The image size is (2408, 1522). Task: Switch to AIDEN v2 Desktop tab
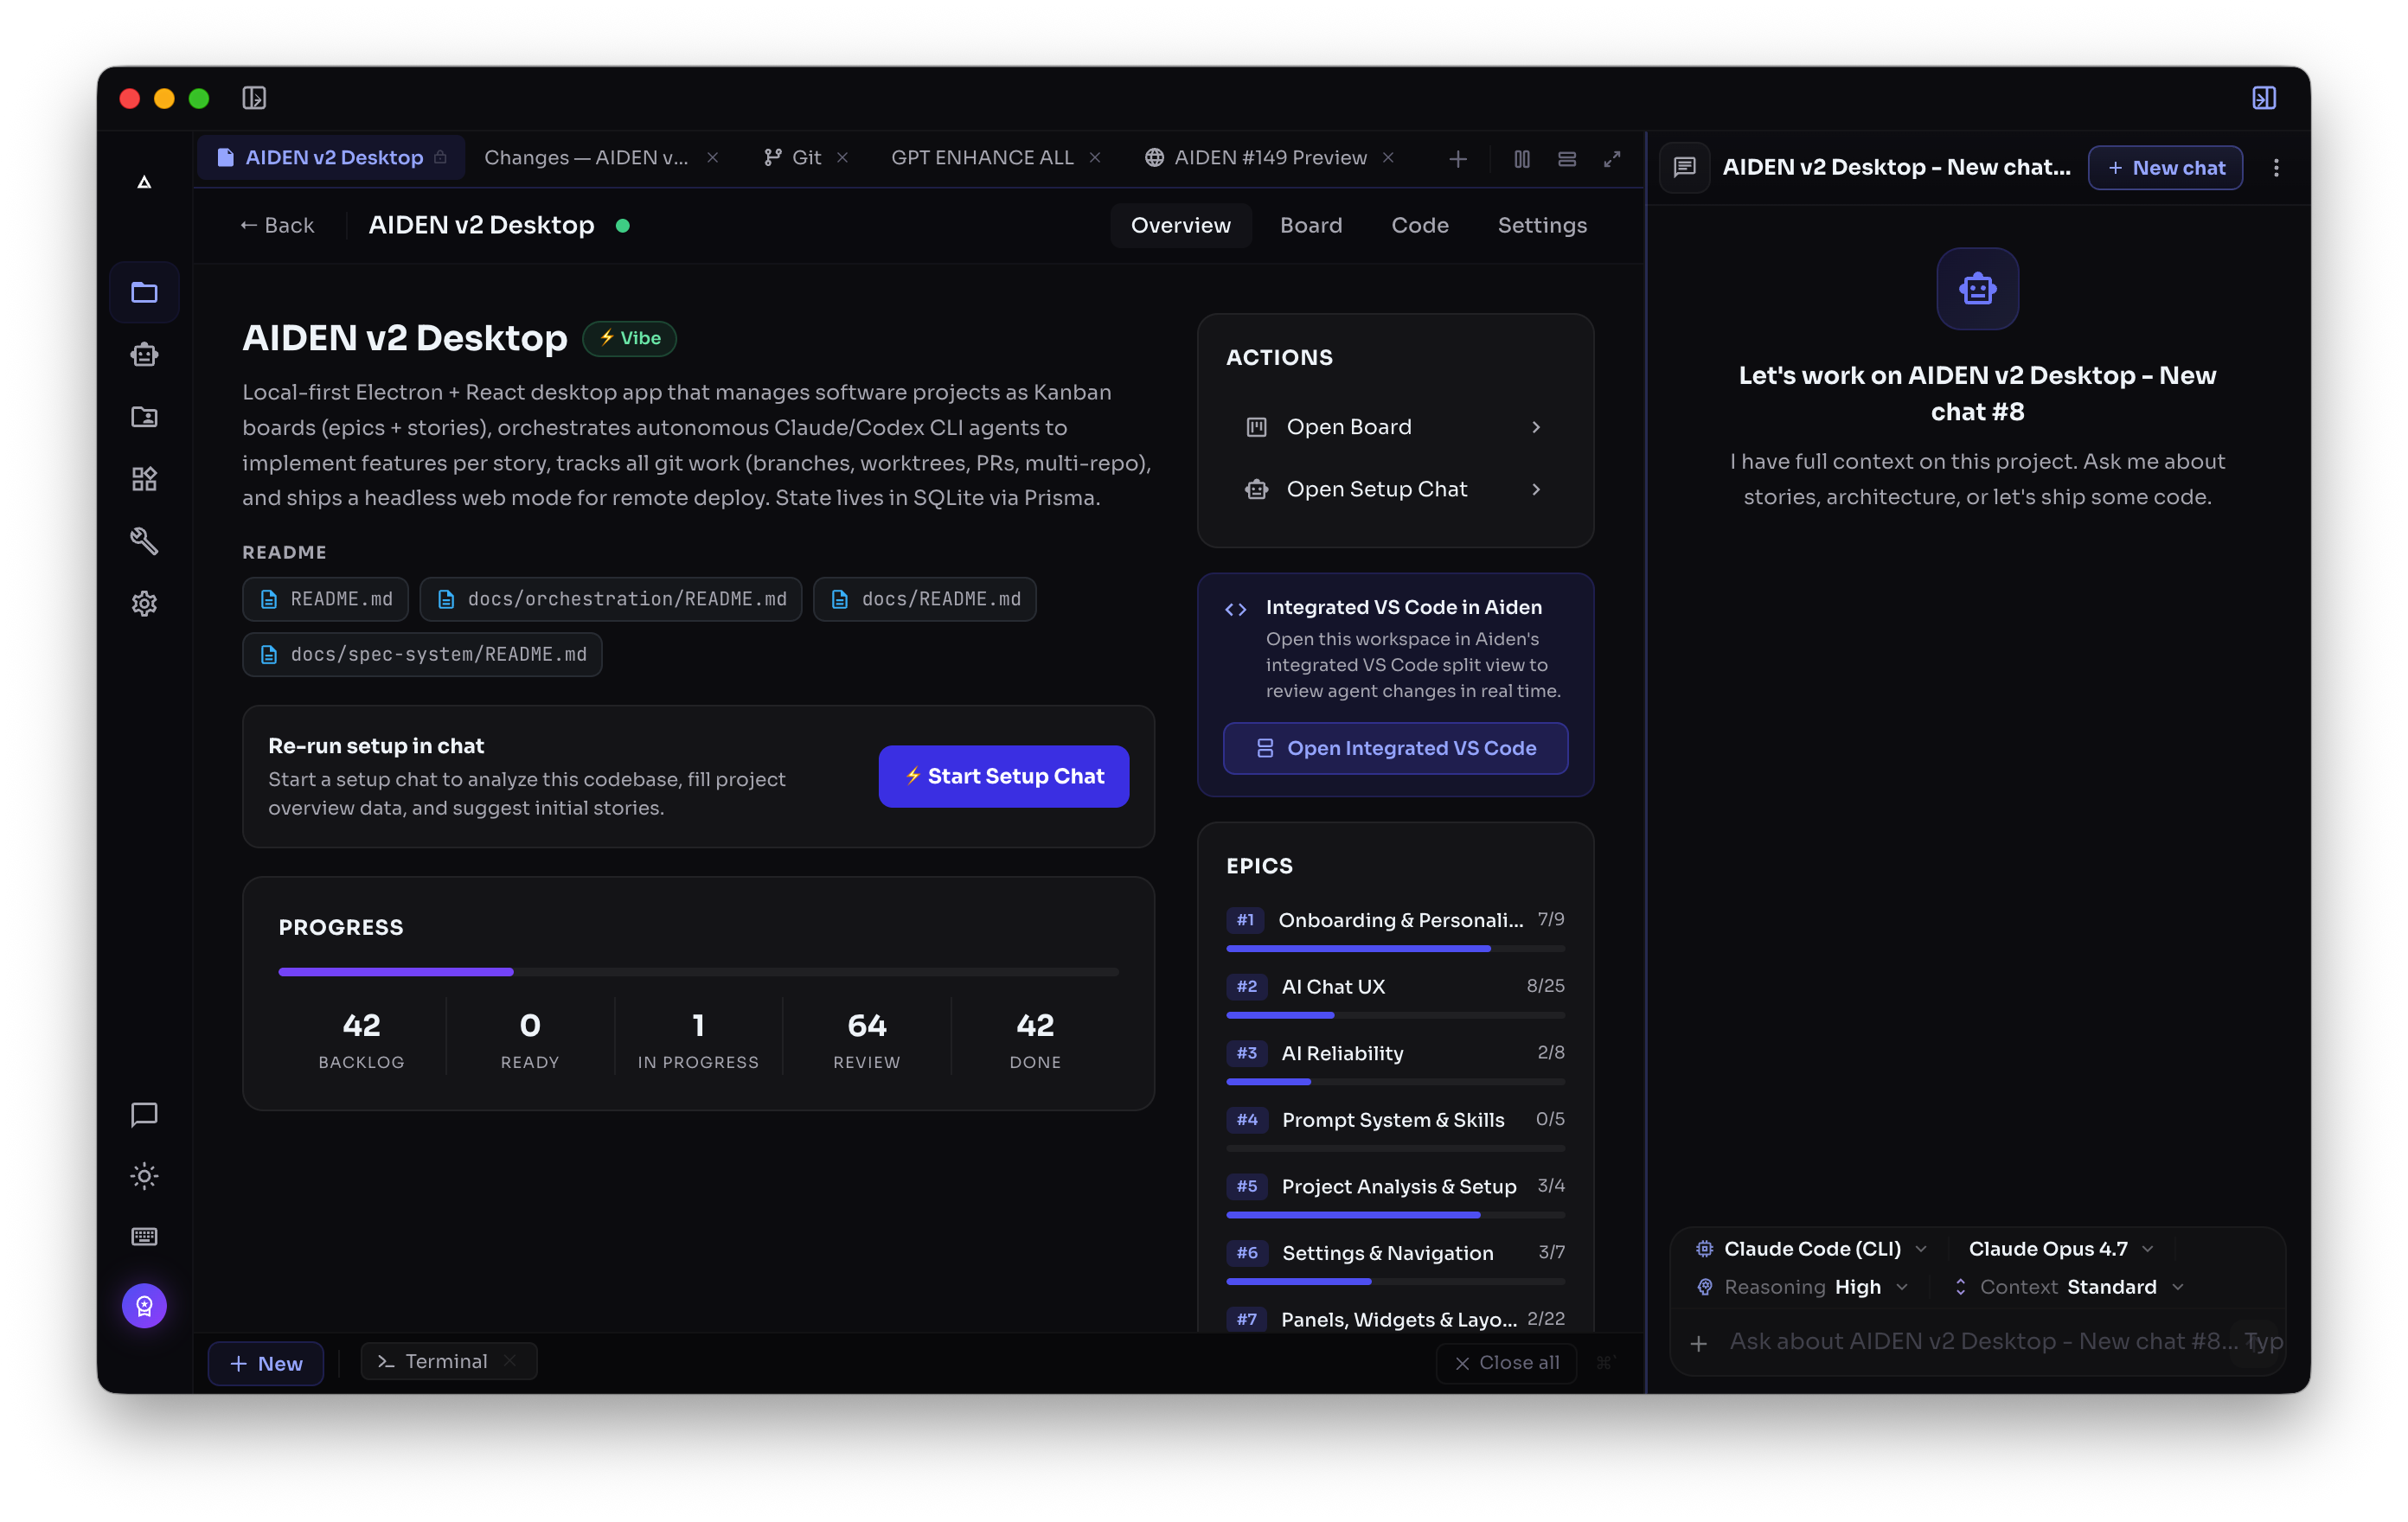[x=331, y=158]
